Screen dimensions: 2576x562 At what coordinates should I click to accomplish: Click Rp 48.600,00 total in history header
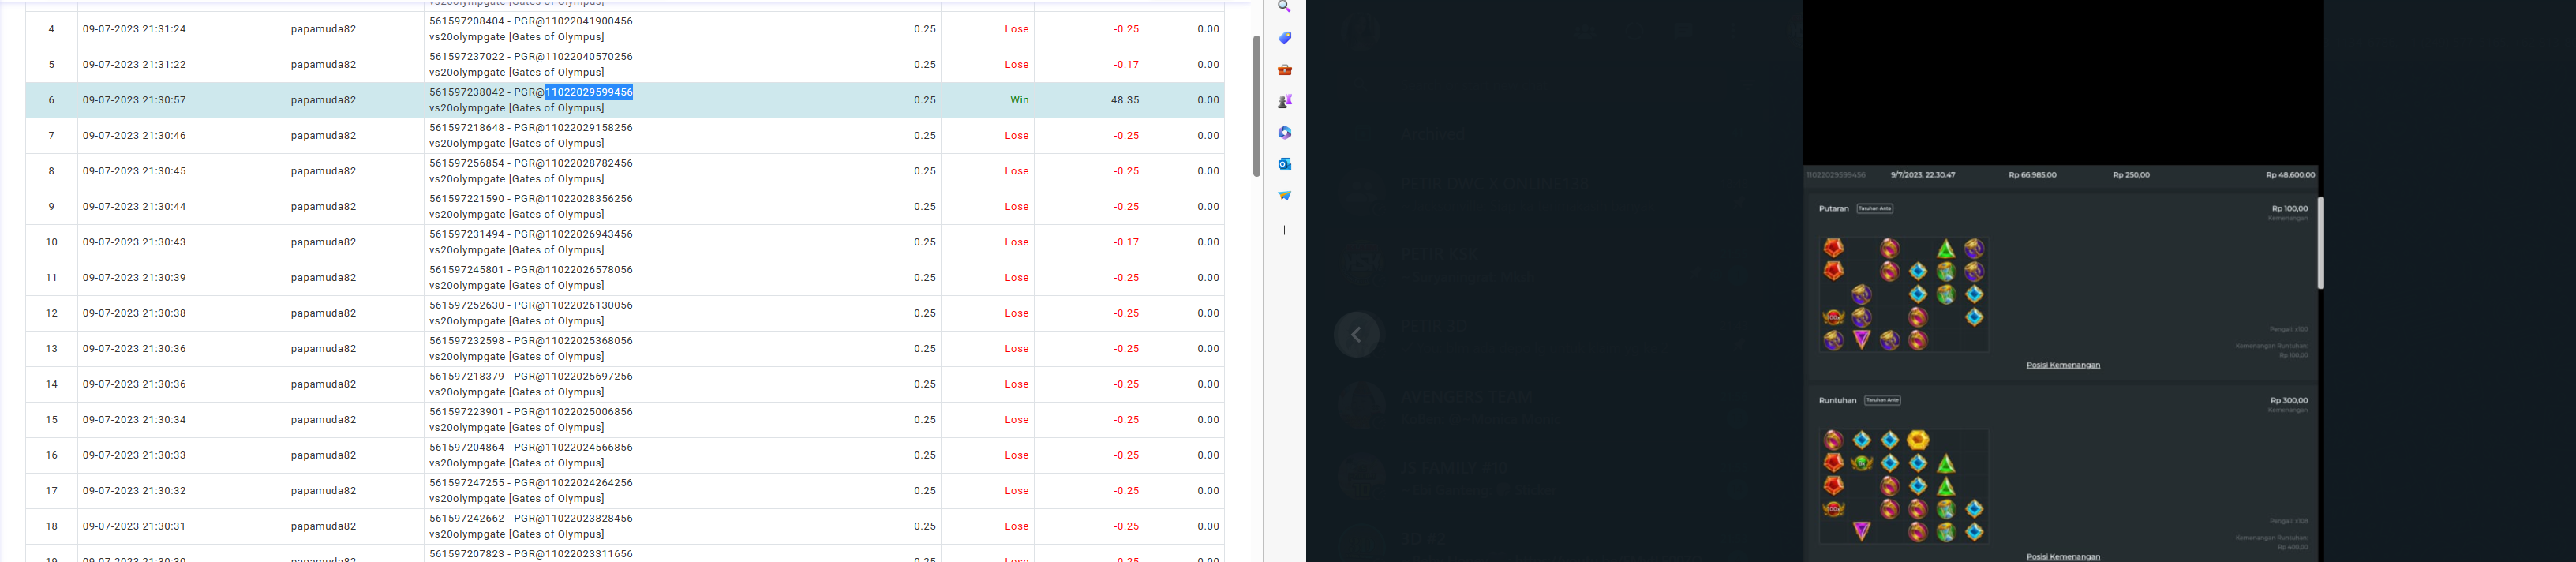coord(2290,175)
